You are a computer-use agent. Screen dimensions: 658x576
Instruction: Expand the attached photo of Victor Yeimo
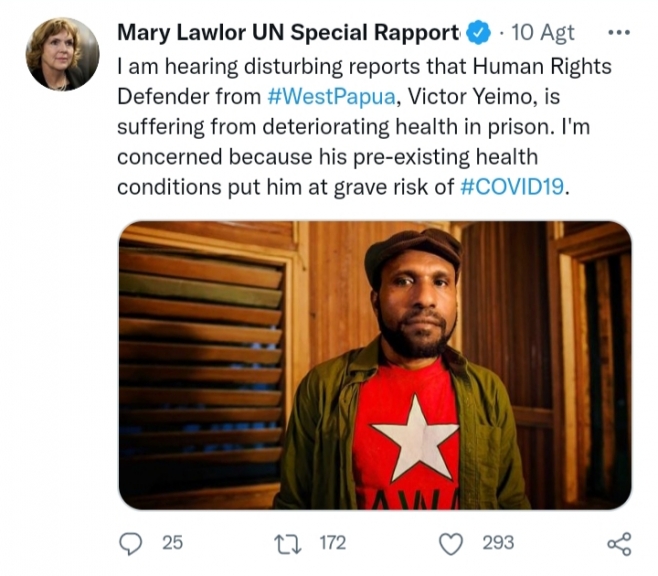374,365
